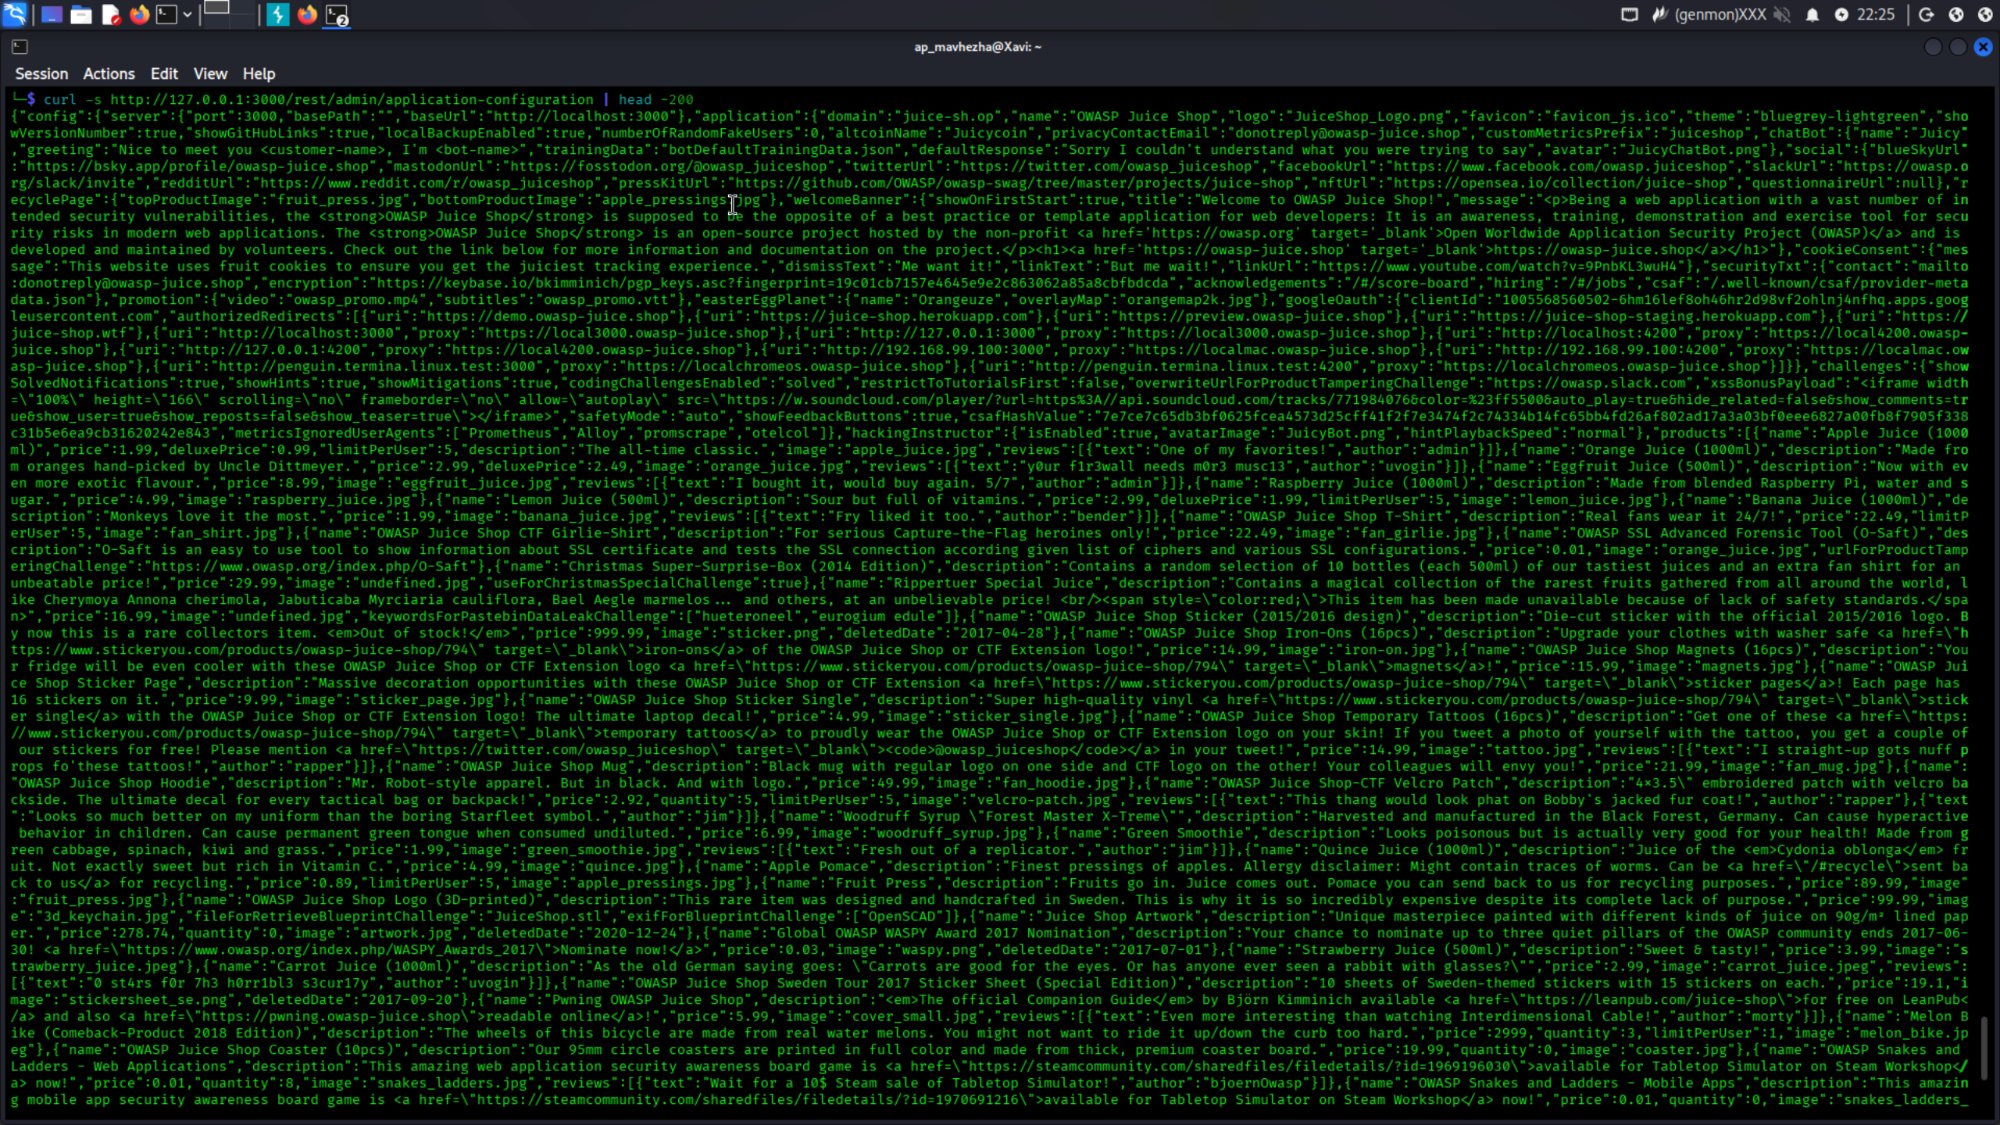Click the terminal window title ap_mavhezha@Xavi

click(x=977, y=47)
